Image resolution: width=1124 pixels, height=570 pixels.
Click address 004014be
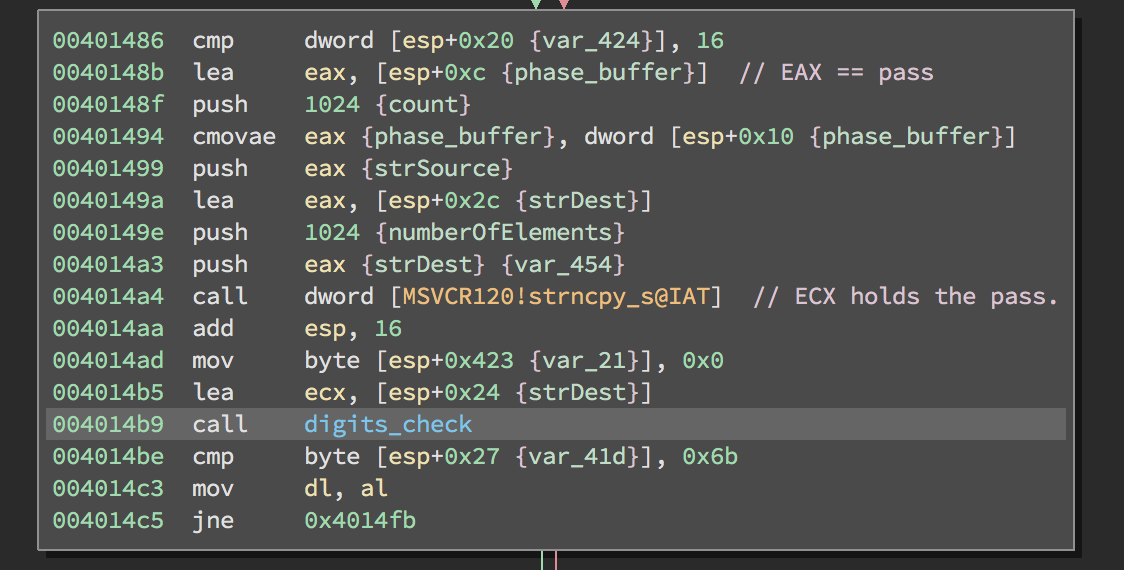(108, 456)
